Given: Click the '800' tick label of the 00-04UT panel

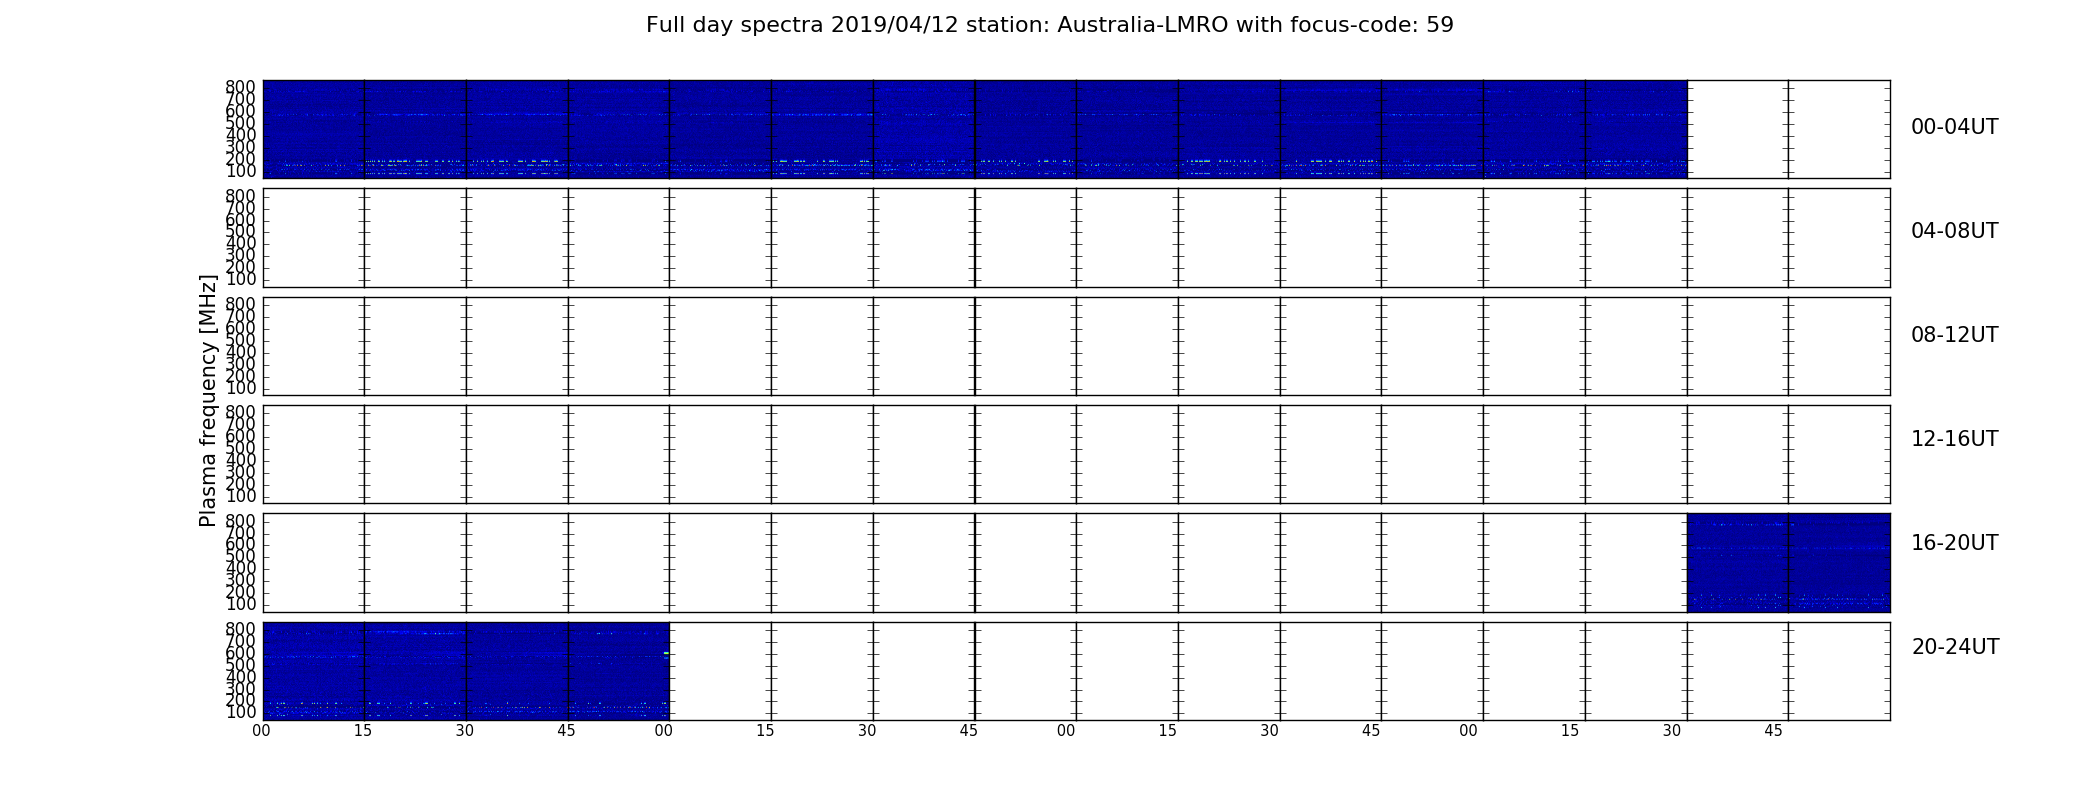Looking at the screenshot, I should click(241, 87).
